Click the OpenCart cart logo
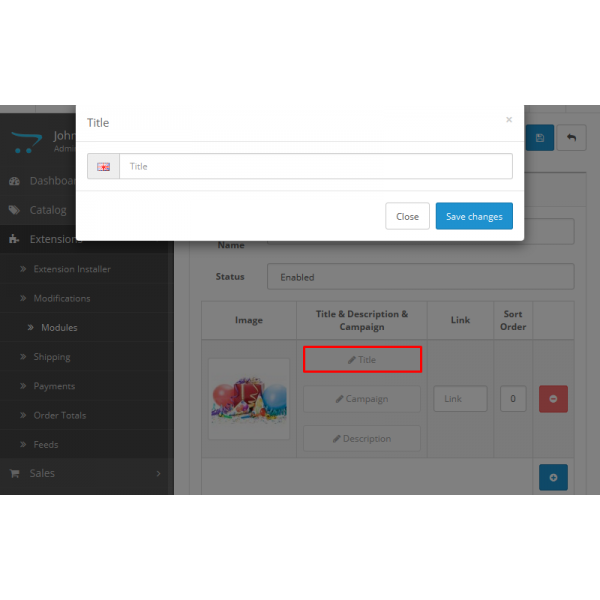The width and height of the screenshot is (600, 600). tap(26, 142)
